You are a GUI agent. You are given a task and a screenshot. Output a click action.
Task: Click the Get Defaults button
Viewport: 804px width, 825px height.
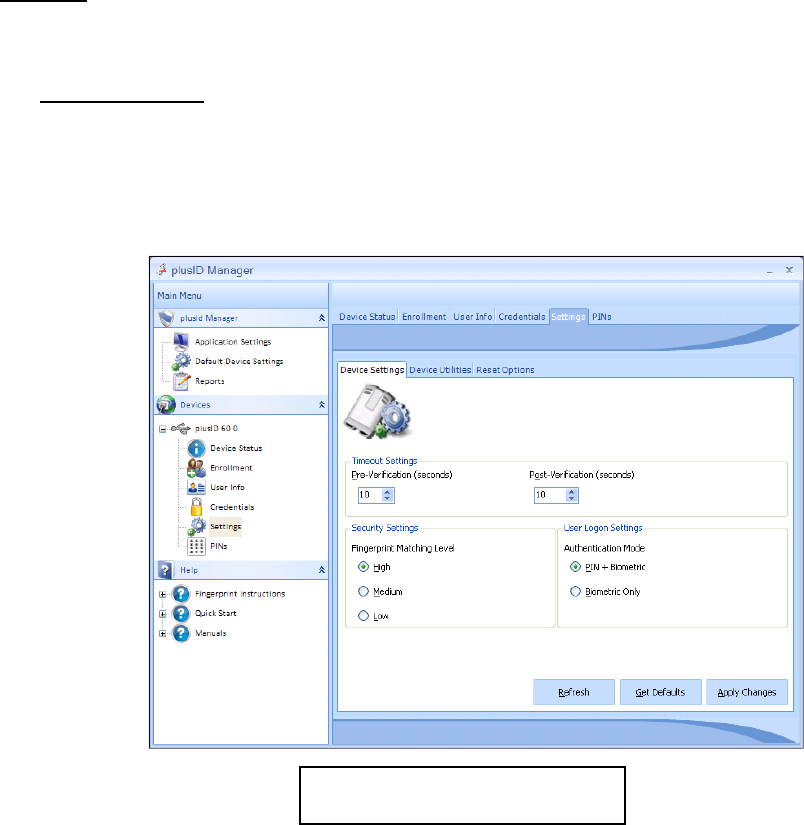click(x=660, y=692)
